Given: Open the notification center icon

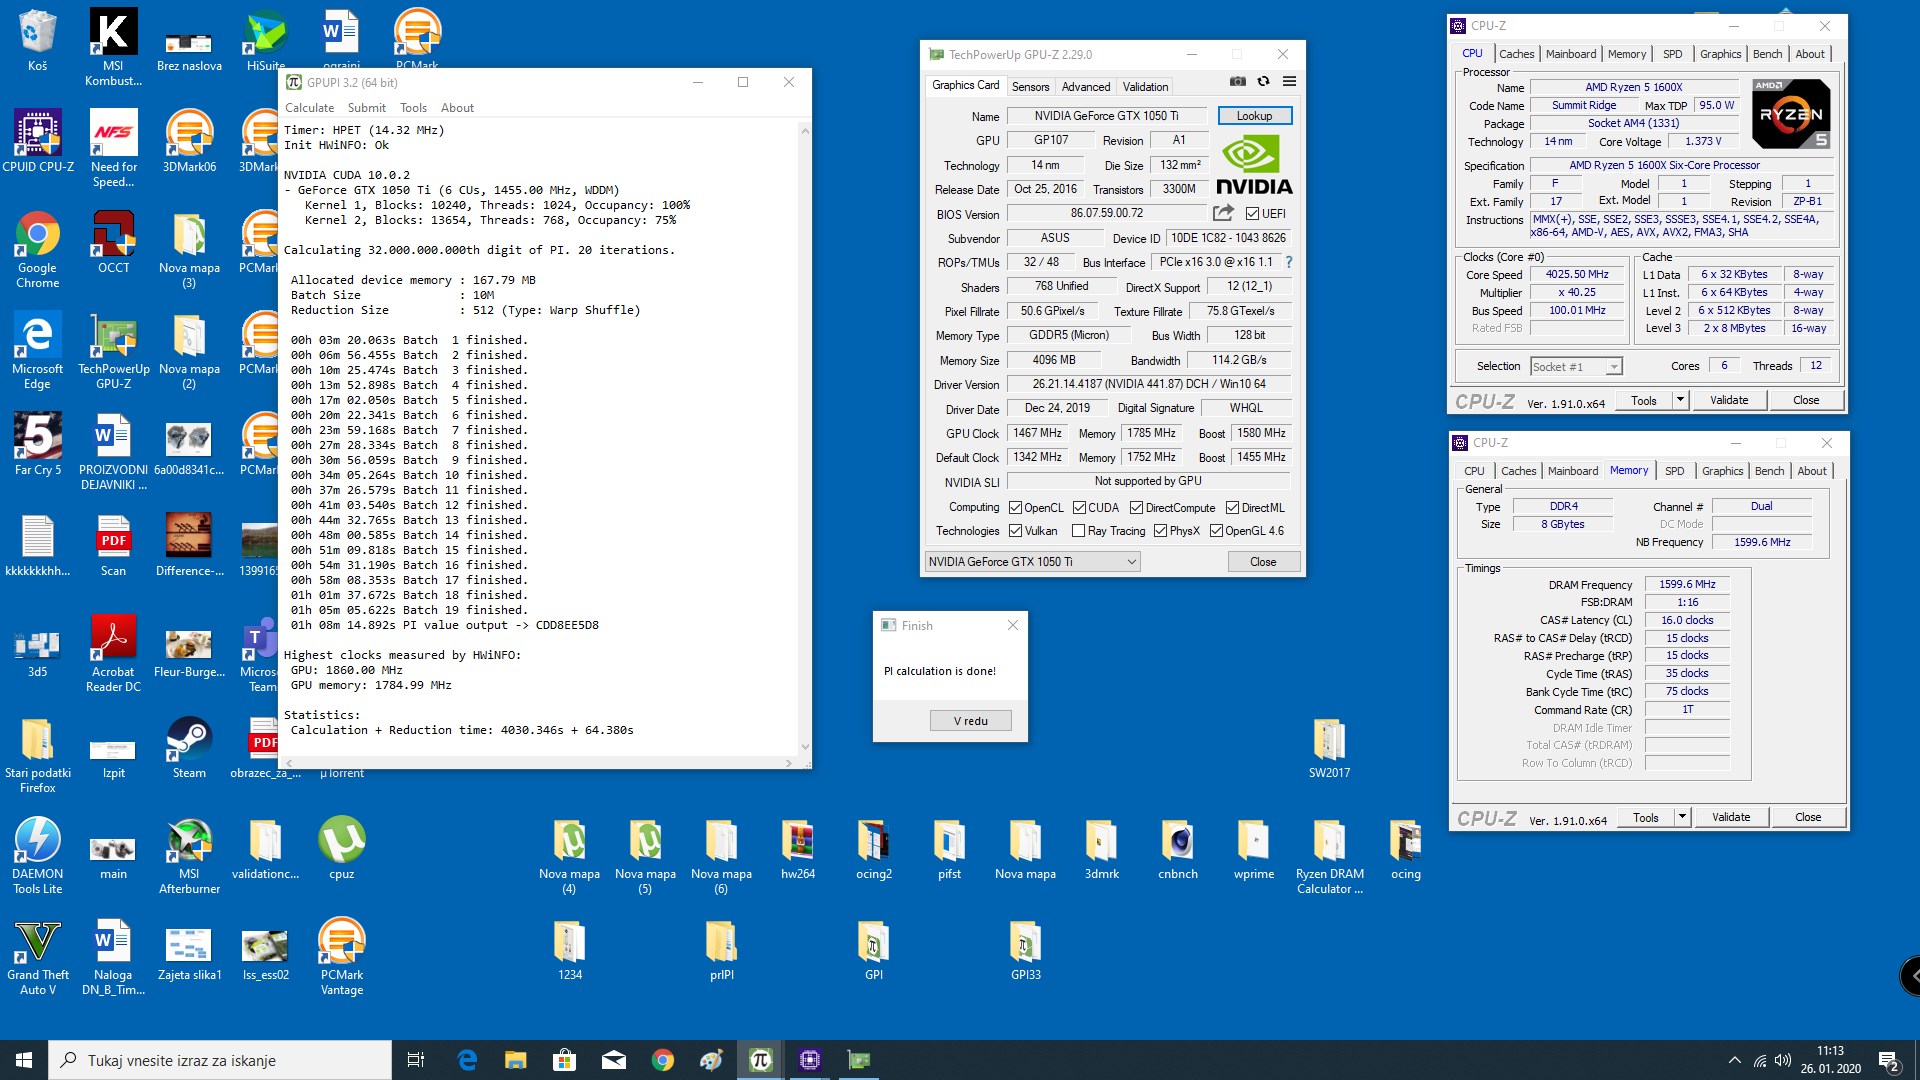Looking at the screenshot, I should point(1889,1060).
